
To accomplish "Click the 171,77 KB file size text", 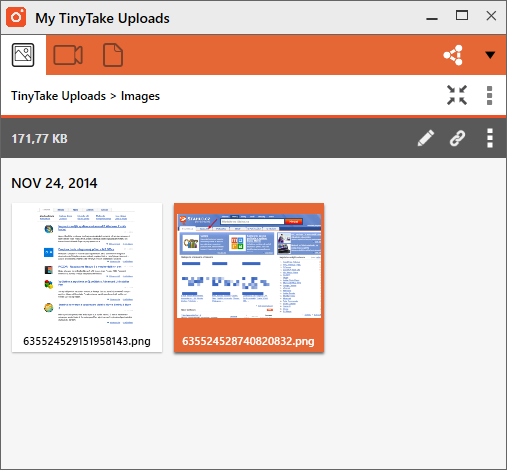I will 39,139.
